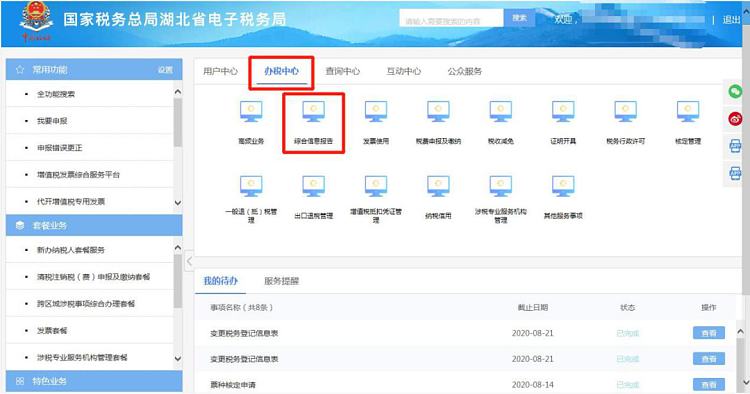Open the 发票使用 module icon
Screen dimensions: 750x394
tap(376, 112)
